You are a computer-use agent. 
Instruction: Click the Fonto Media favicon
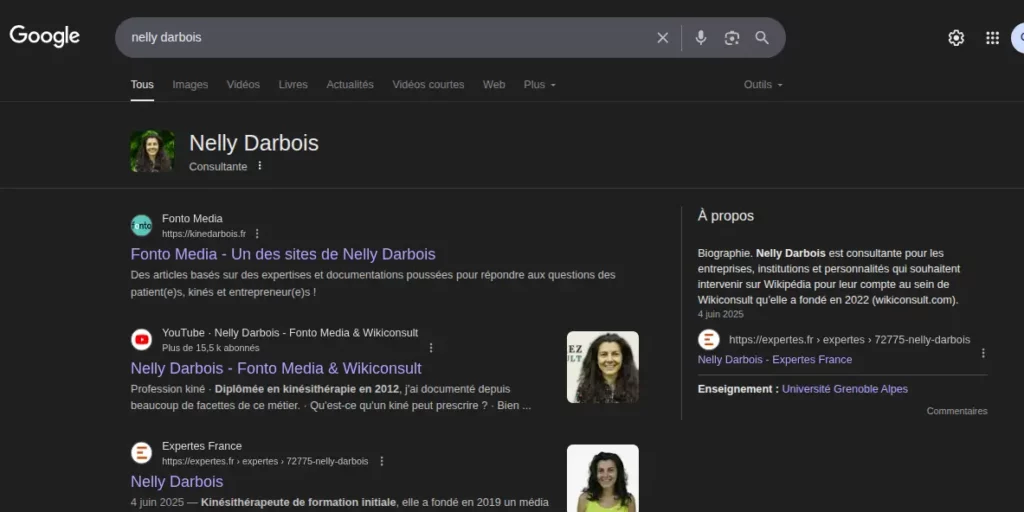pyautogui.click(x=141, y=225)
